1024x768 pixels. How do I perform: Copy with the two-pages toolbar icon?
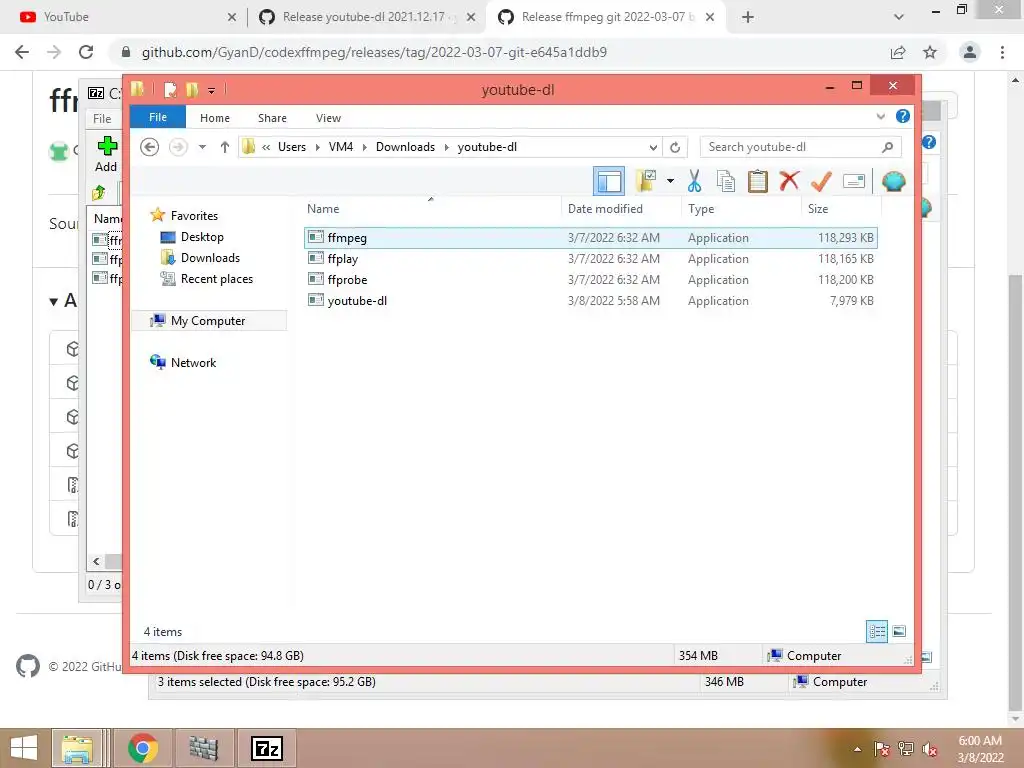point(726,181)
